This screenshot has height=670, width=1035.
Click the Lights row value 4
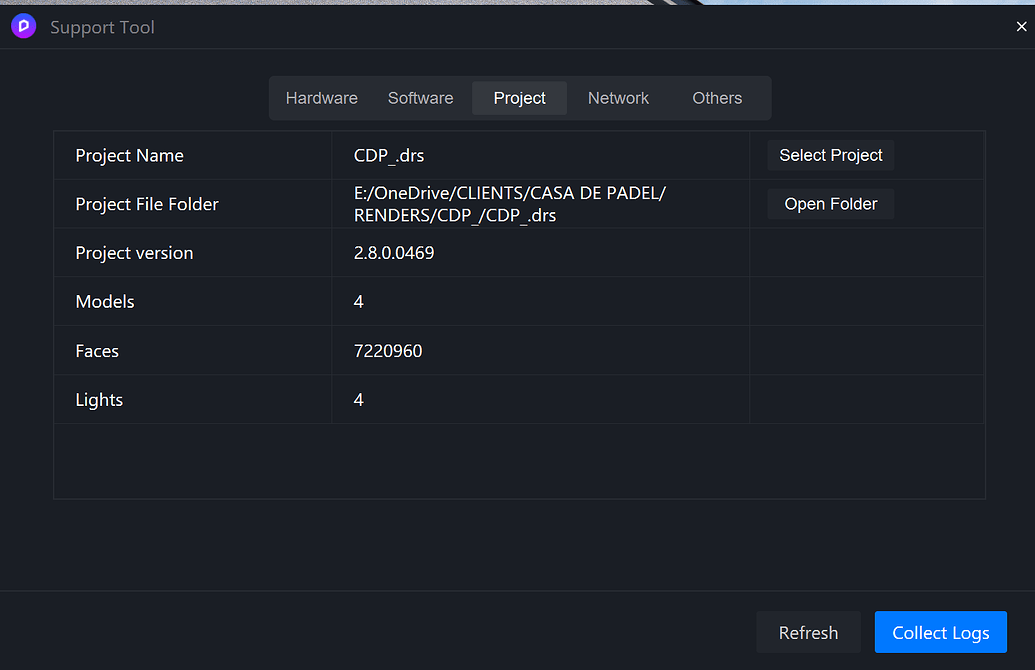(358, 399)
